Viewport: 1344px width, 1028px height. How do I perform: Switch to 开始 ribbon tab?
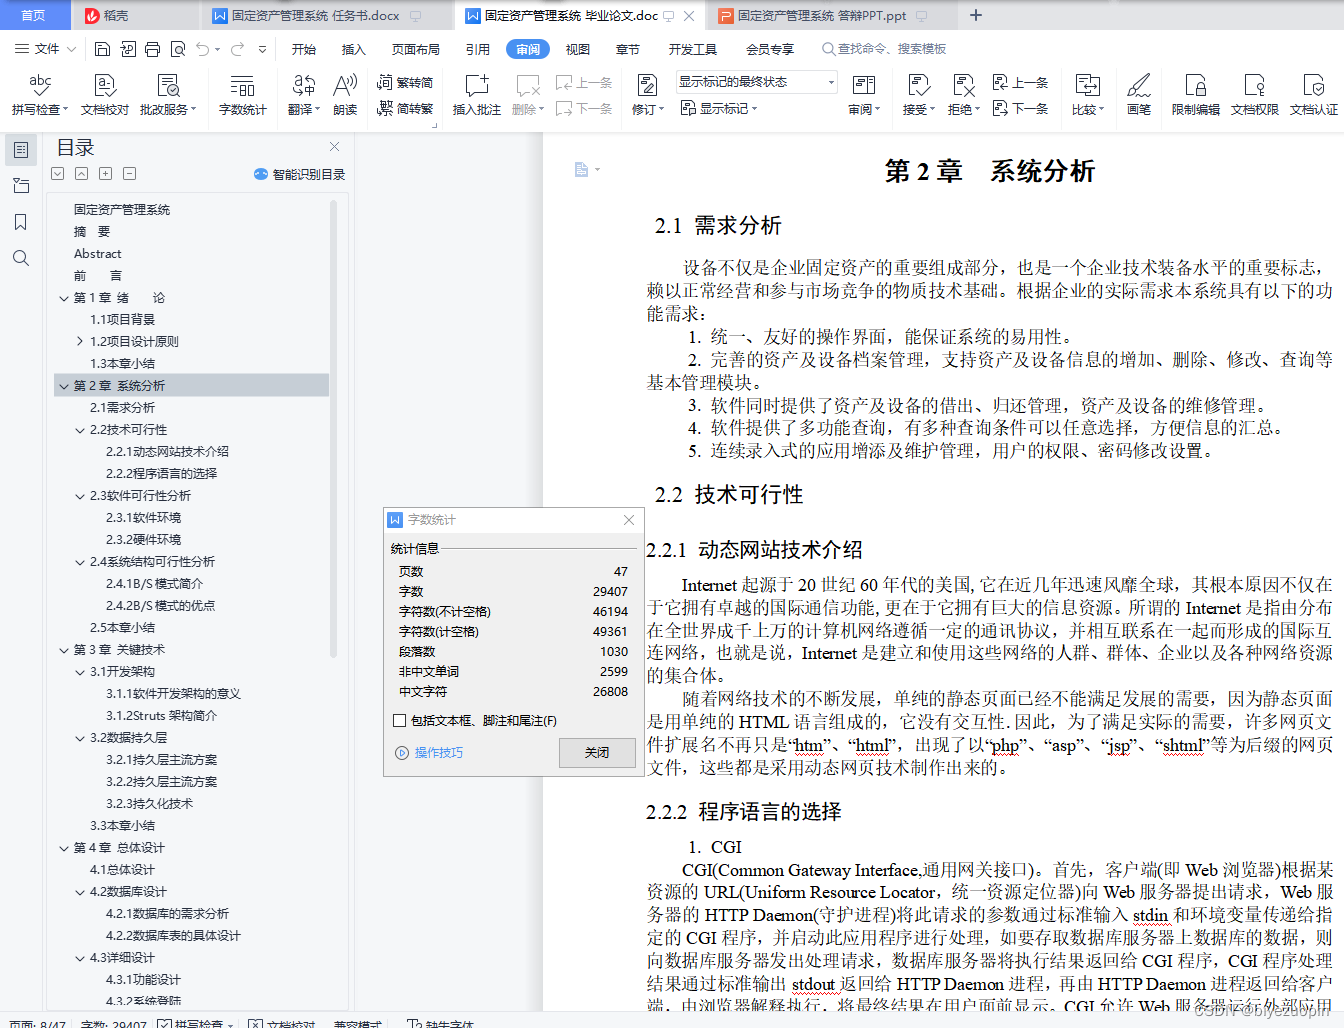pos(304,49)
